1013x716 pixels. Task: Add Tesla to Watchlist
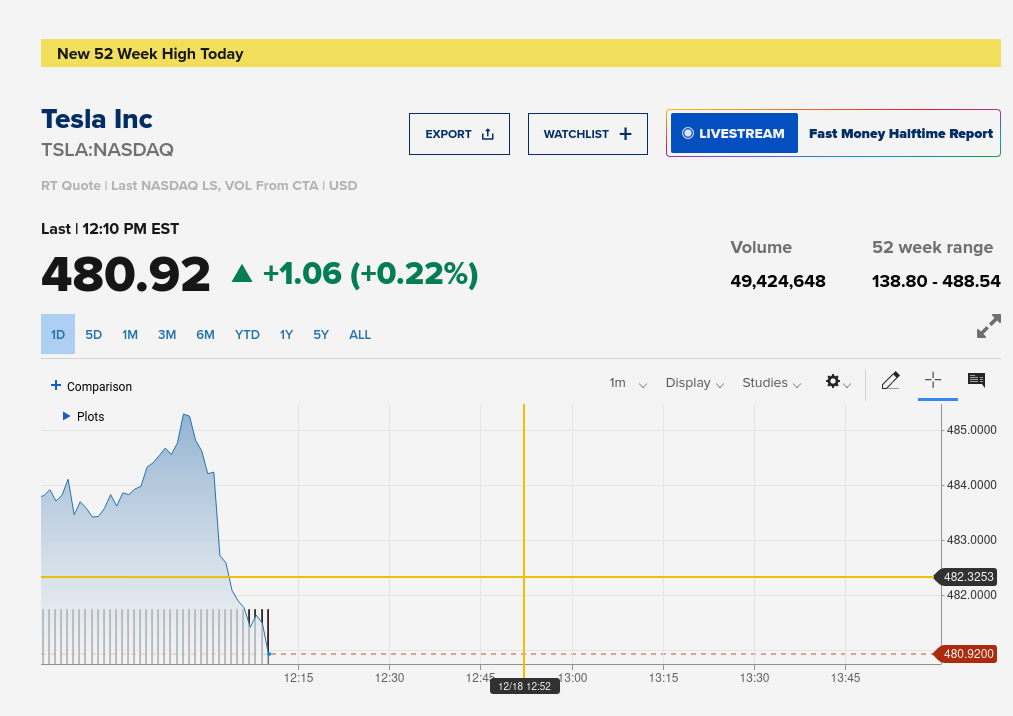(588, 134)
